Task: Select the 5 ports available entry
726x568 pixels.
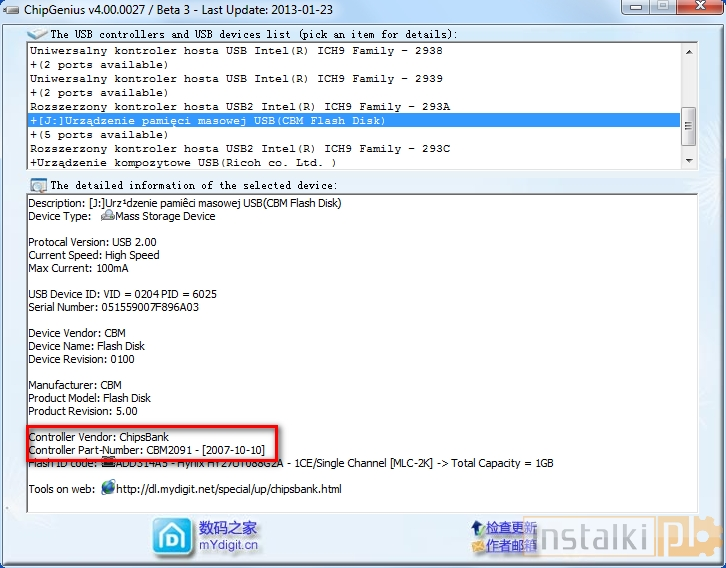Action: coord(99,135)
